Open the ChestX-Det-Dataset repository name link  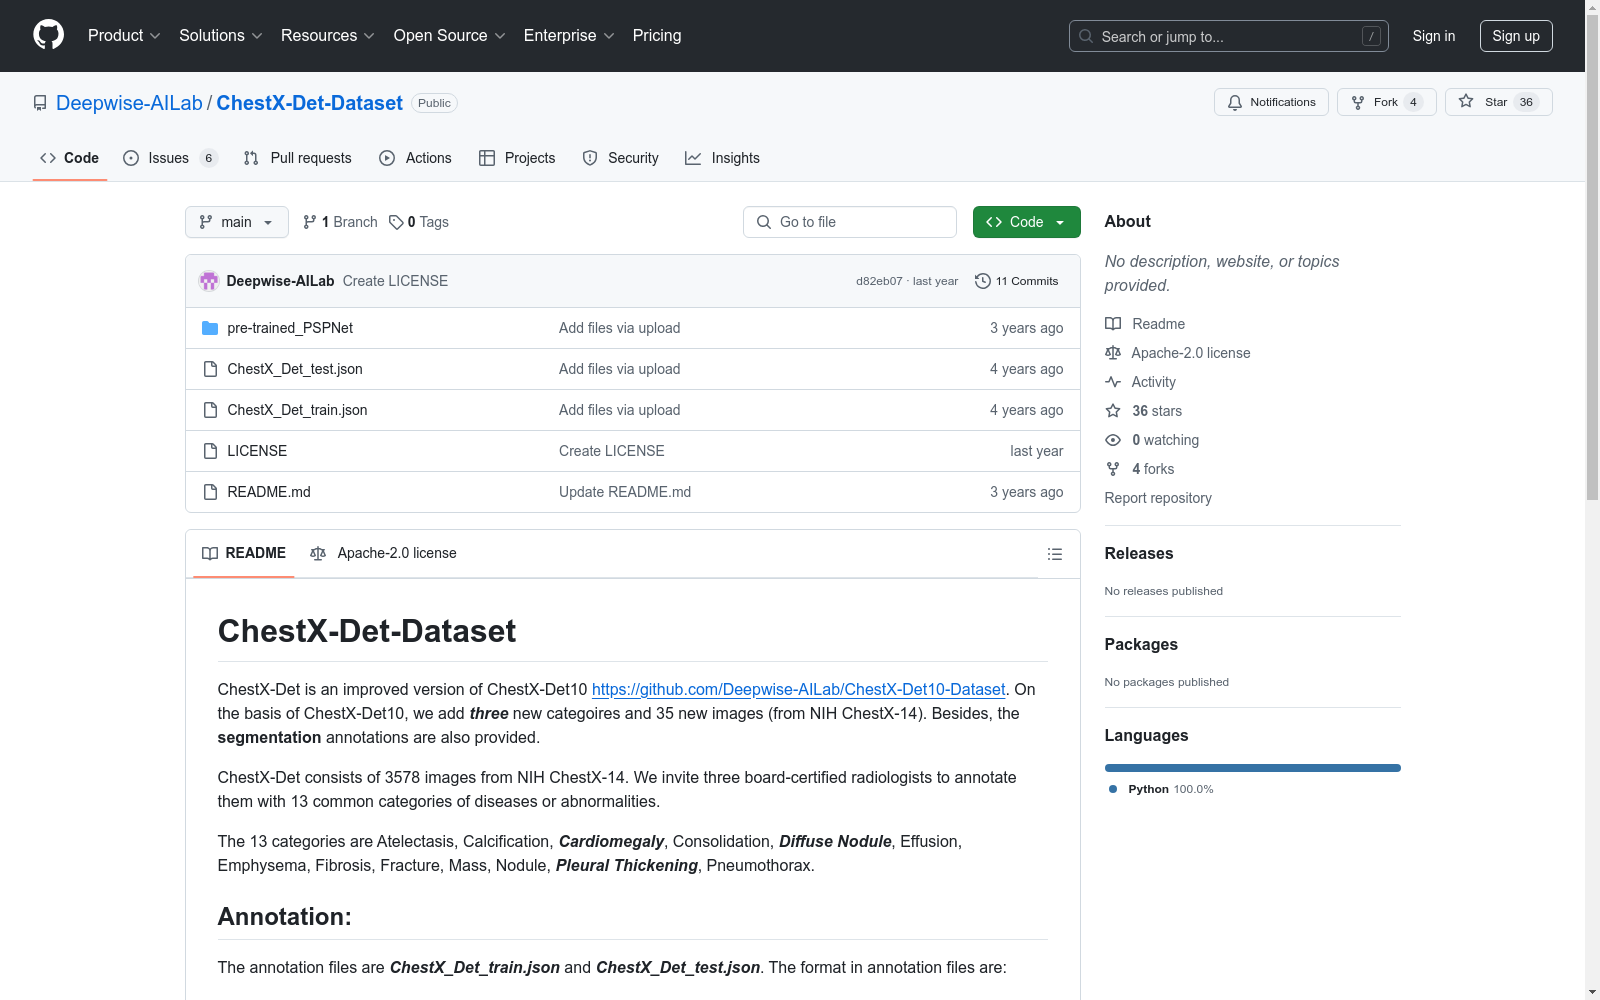tap(310, 103)
